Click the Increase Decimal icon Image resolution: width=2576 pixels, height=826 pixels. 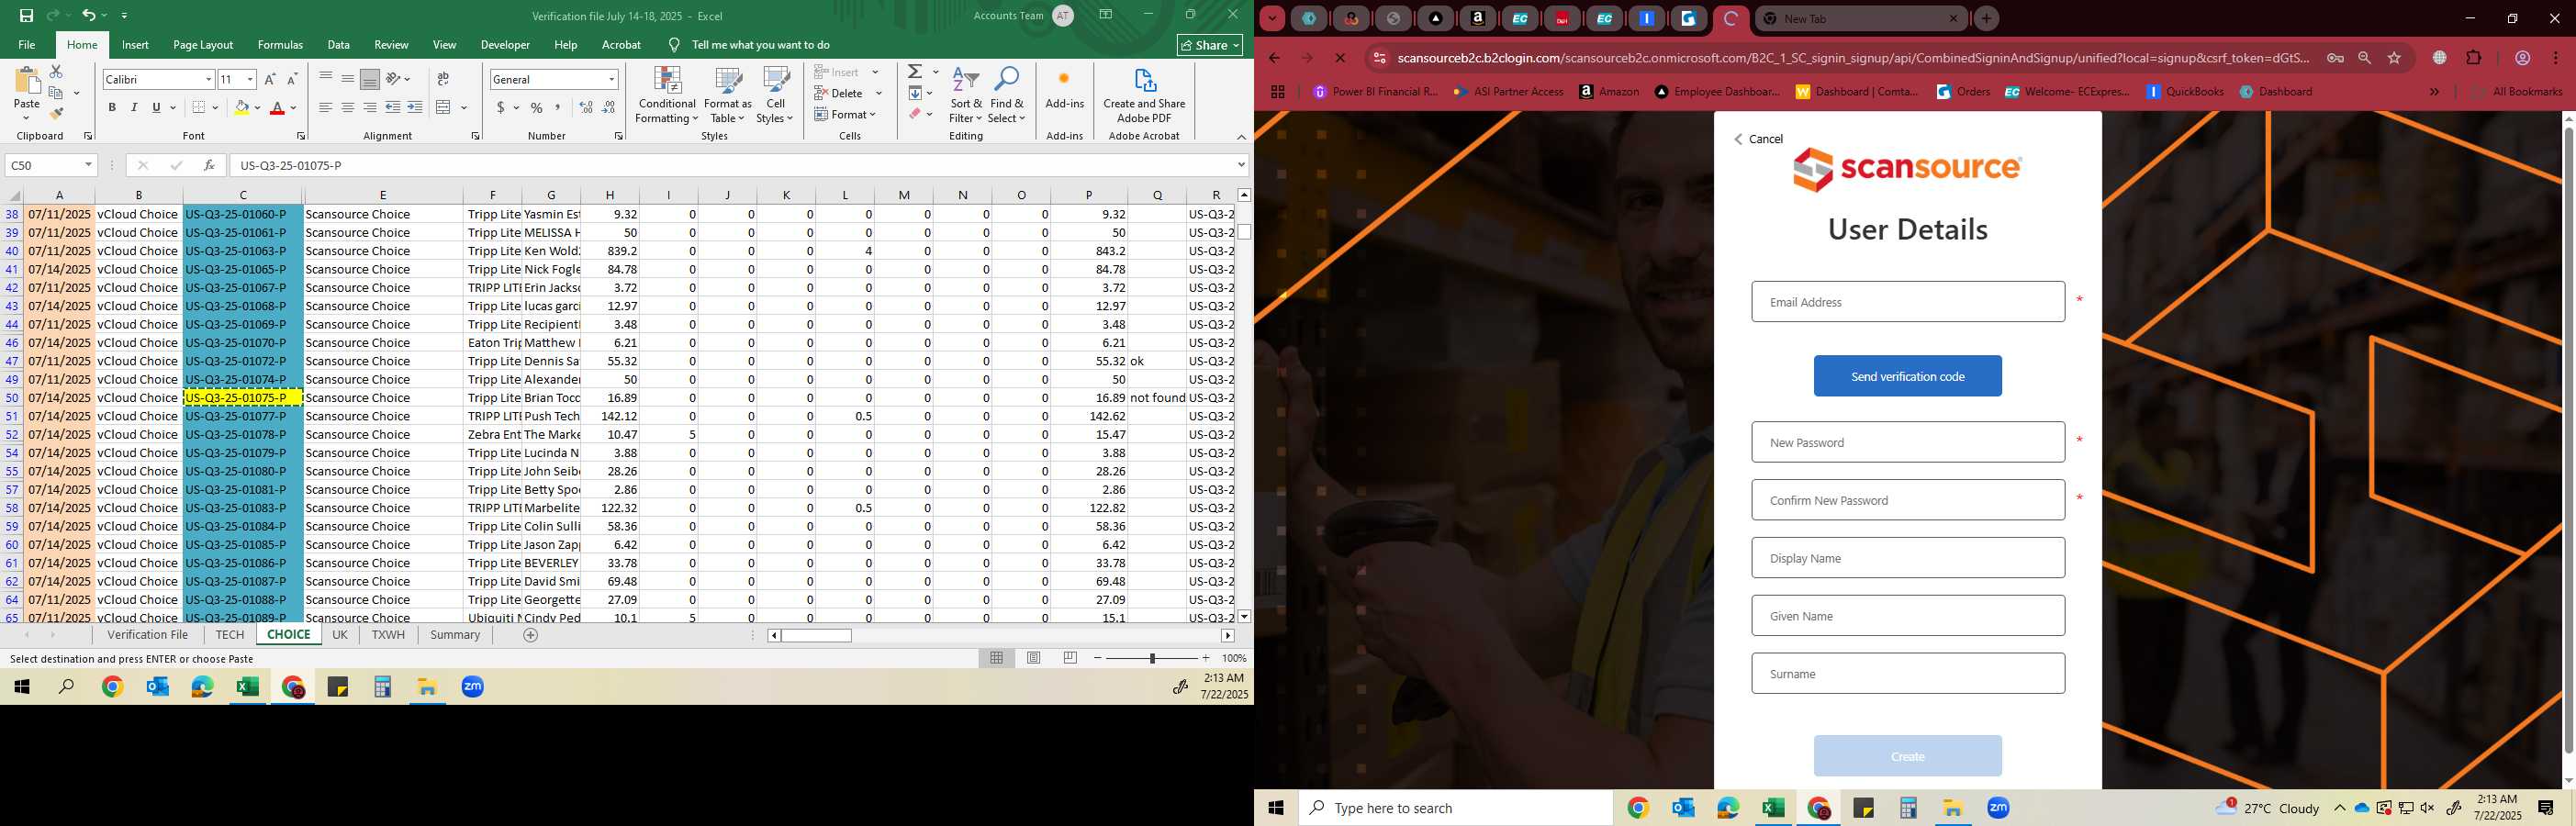586,107
